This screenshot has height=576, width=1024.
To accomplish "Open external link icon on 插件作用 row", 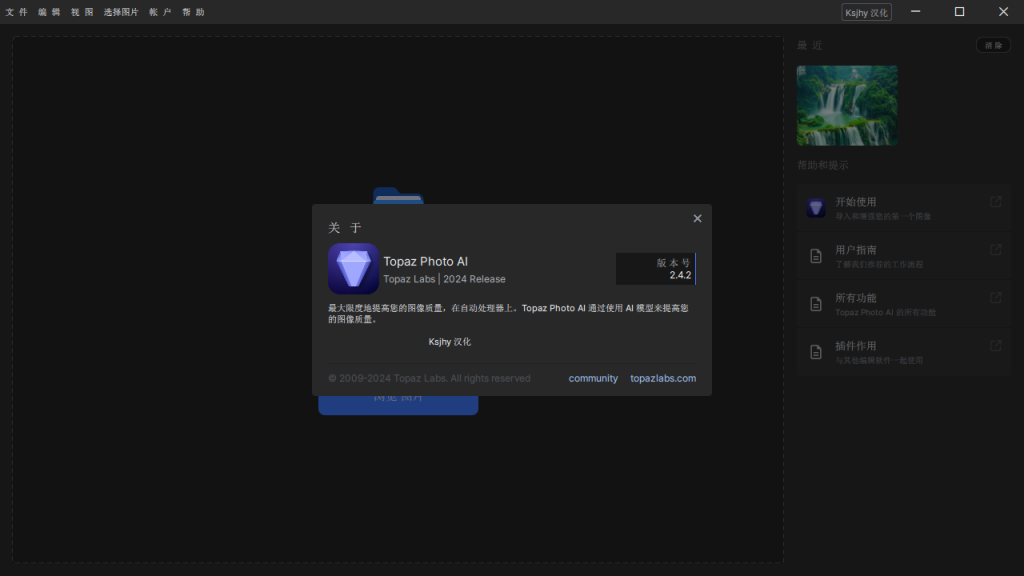I will pyautogui.click(x=995, y=346).
